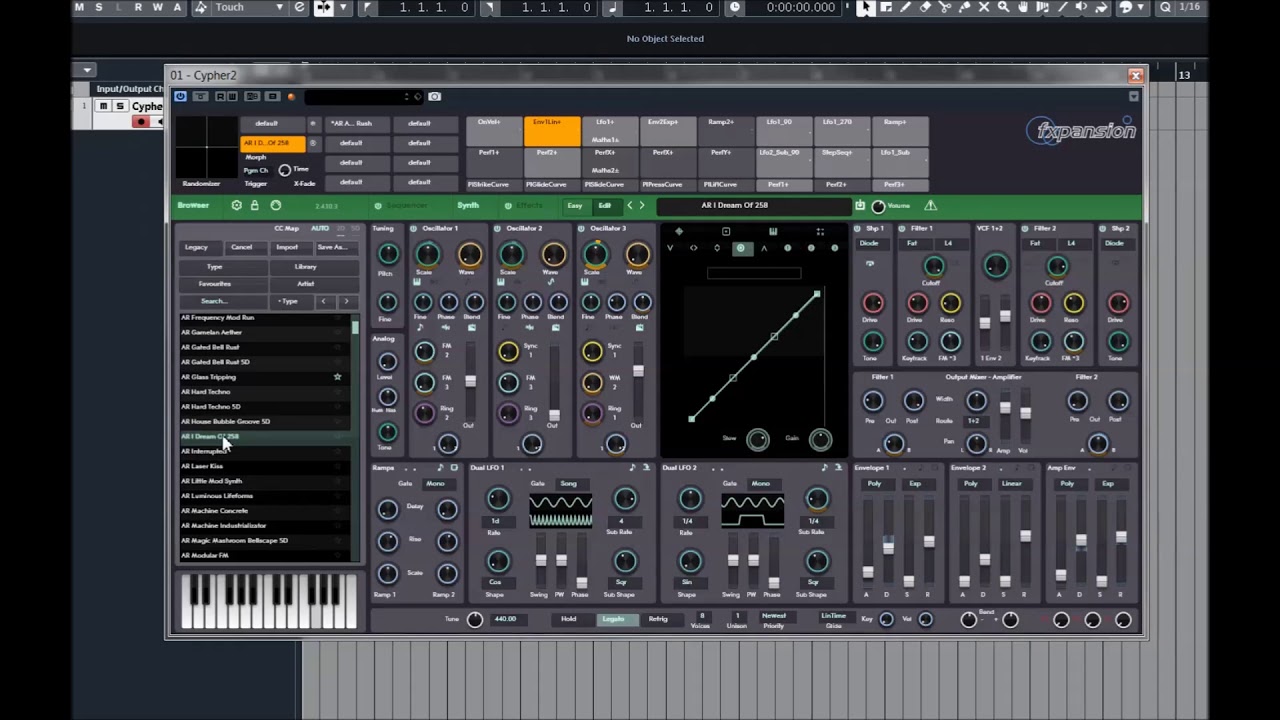The width and height of the screenshot is (1280, 720).
Task: Click the preset Search field
Action: (223, 301)
